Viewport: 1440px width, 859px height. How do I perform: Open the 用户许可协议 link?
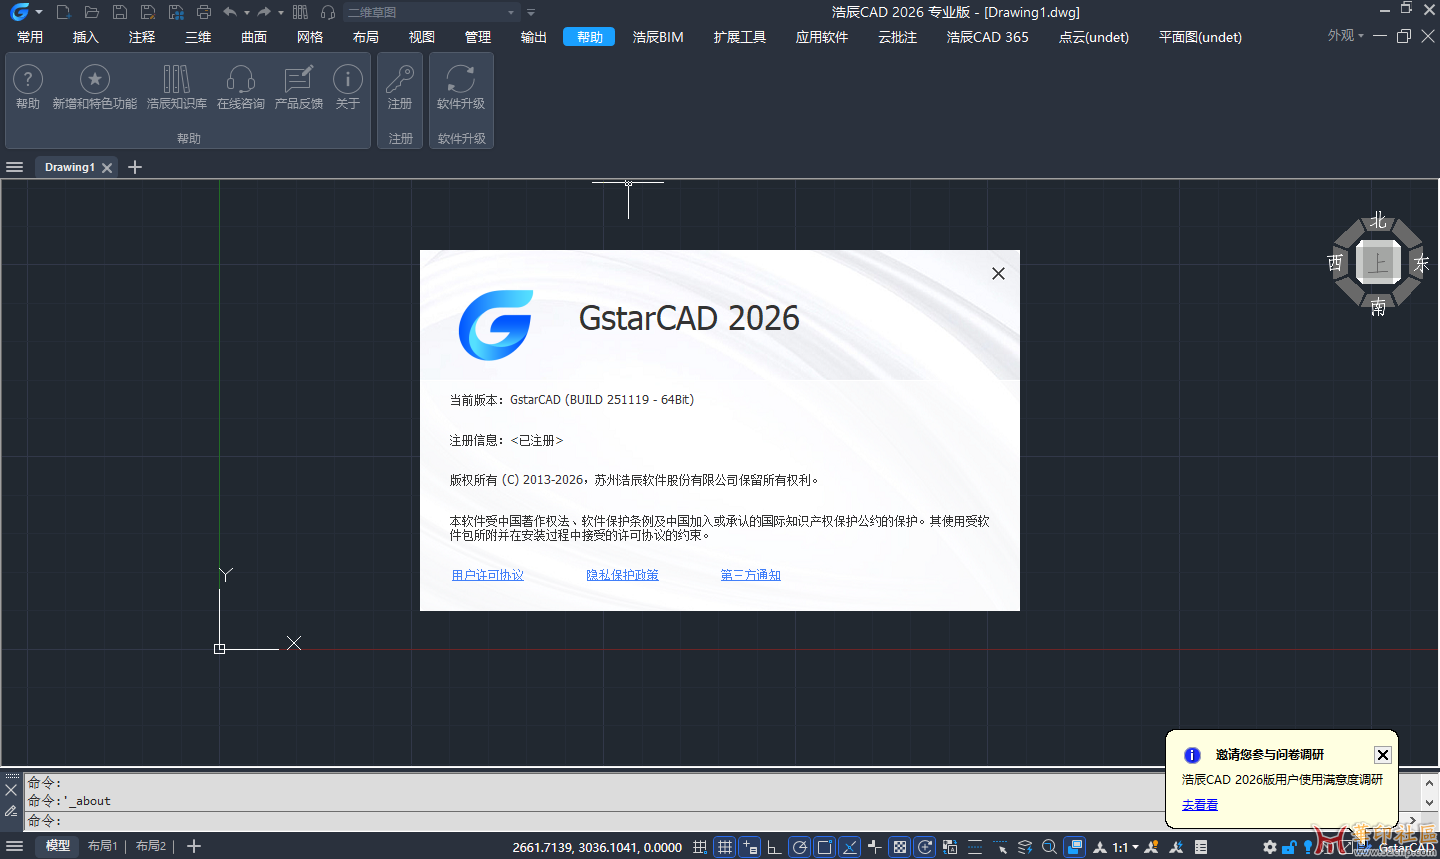pos(488,575)
